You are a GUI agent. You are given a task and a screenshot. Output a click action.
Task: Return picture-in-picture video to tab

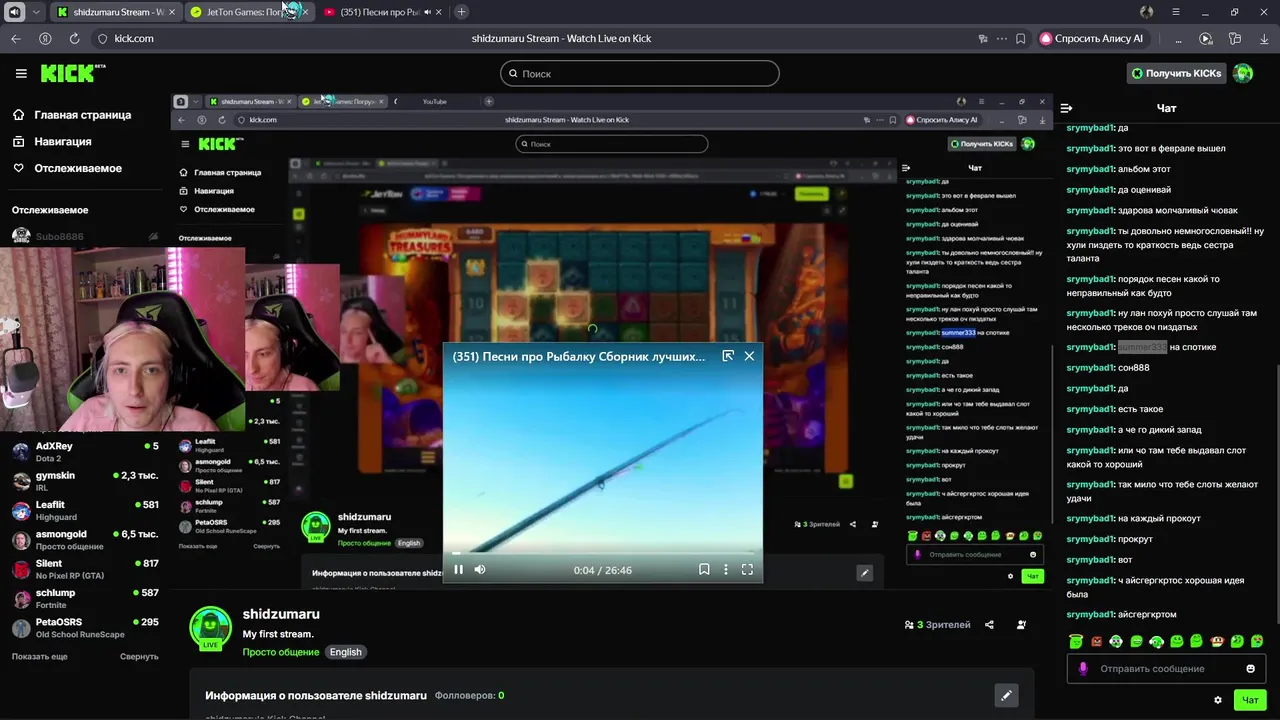[x=728, y=356]
